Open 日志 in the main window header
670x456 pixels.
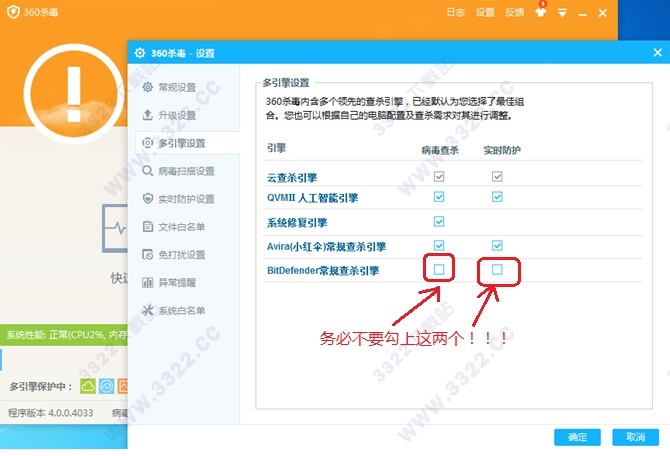coord(455,12)
